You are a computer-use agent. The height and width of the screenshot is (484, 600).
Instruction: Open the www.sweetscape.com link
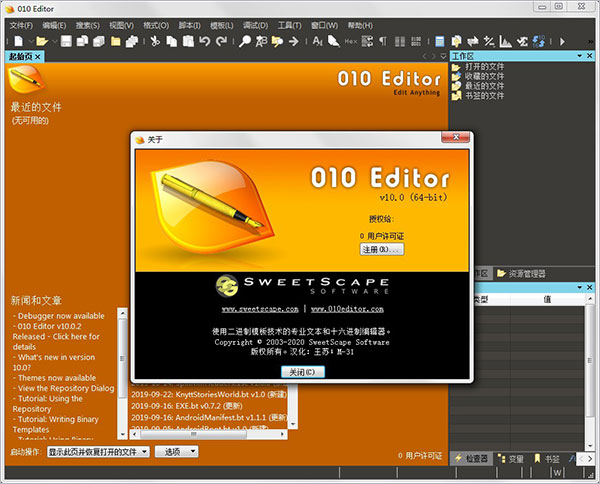click(x=260, y=309)
